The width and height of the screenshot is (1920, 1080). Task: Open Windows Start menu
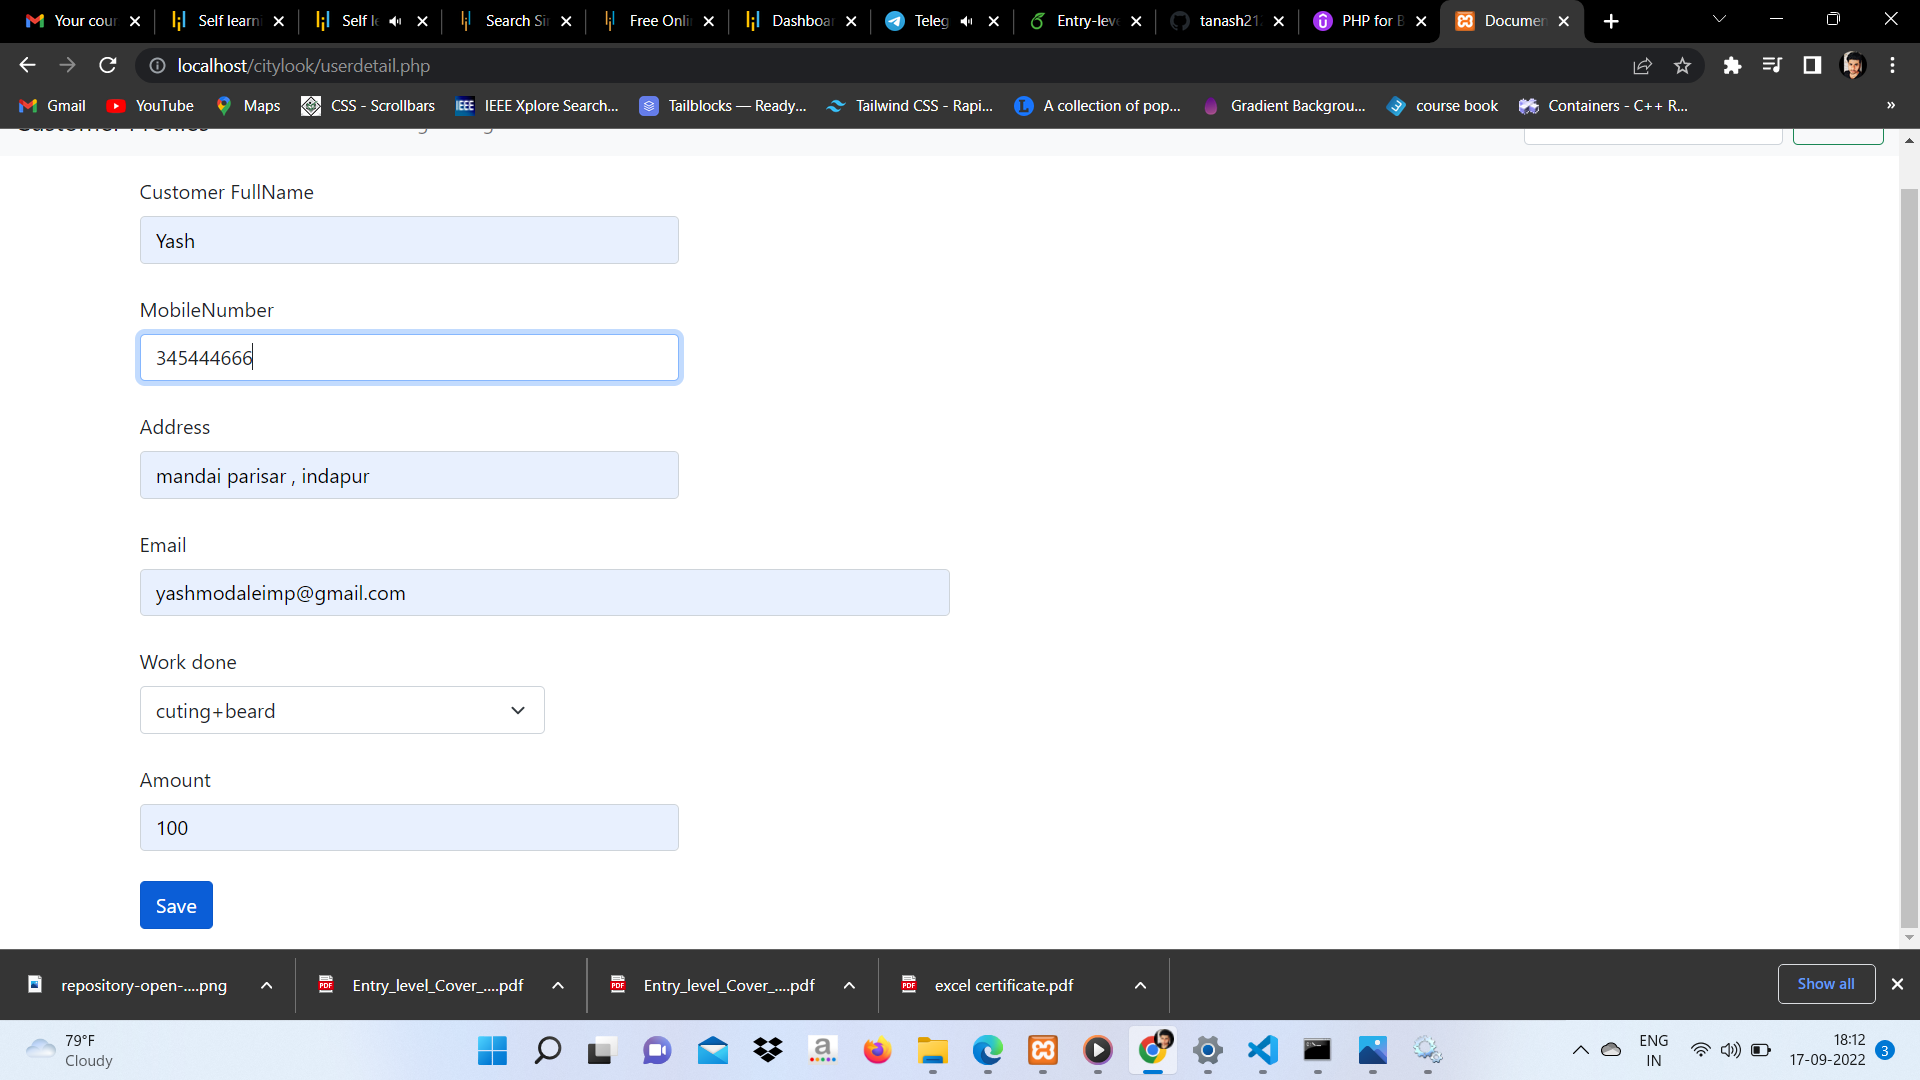point(492,1050)
